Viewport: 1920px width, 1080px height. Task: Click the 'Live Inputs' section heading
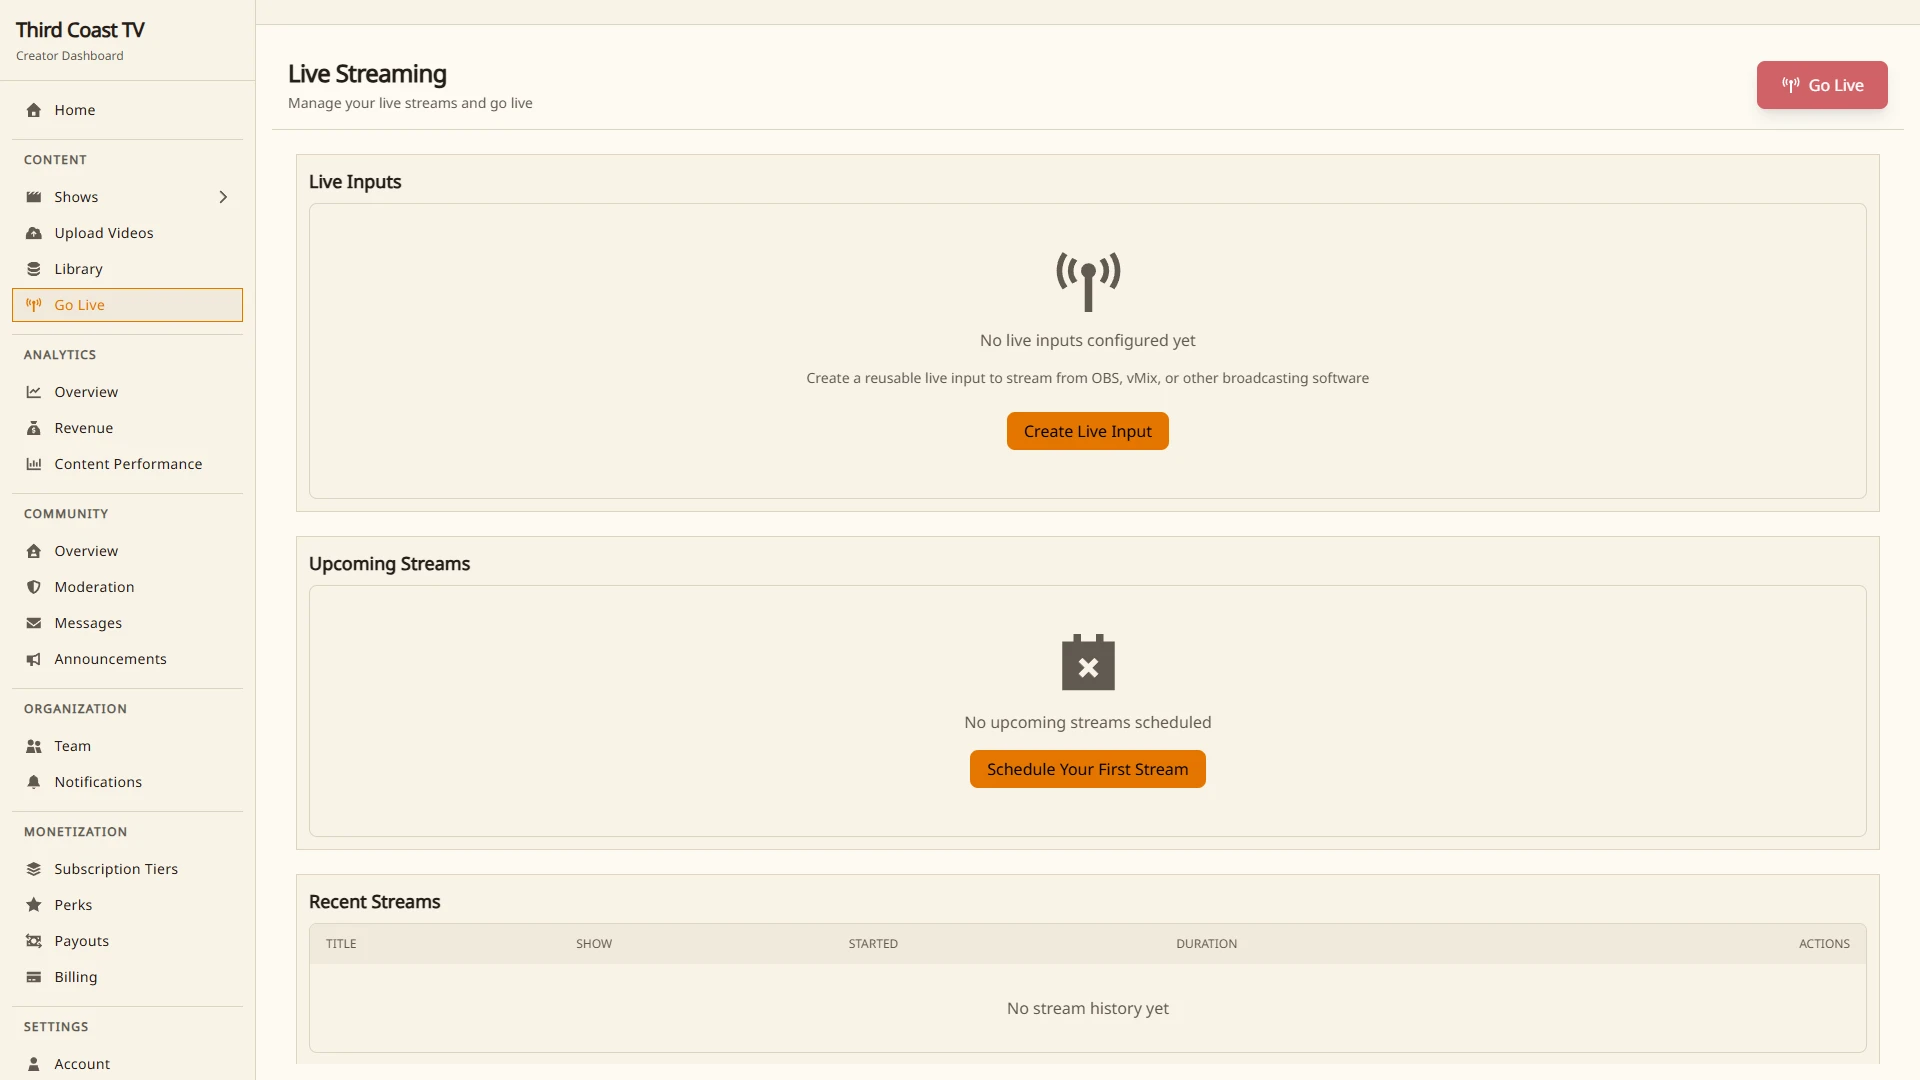(x=355, y=182)
